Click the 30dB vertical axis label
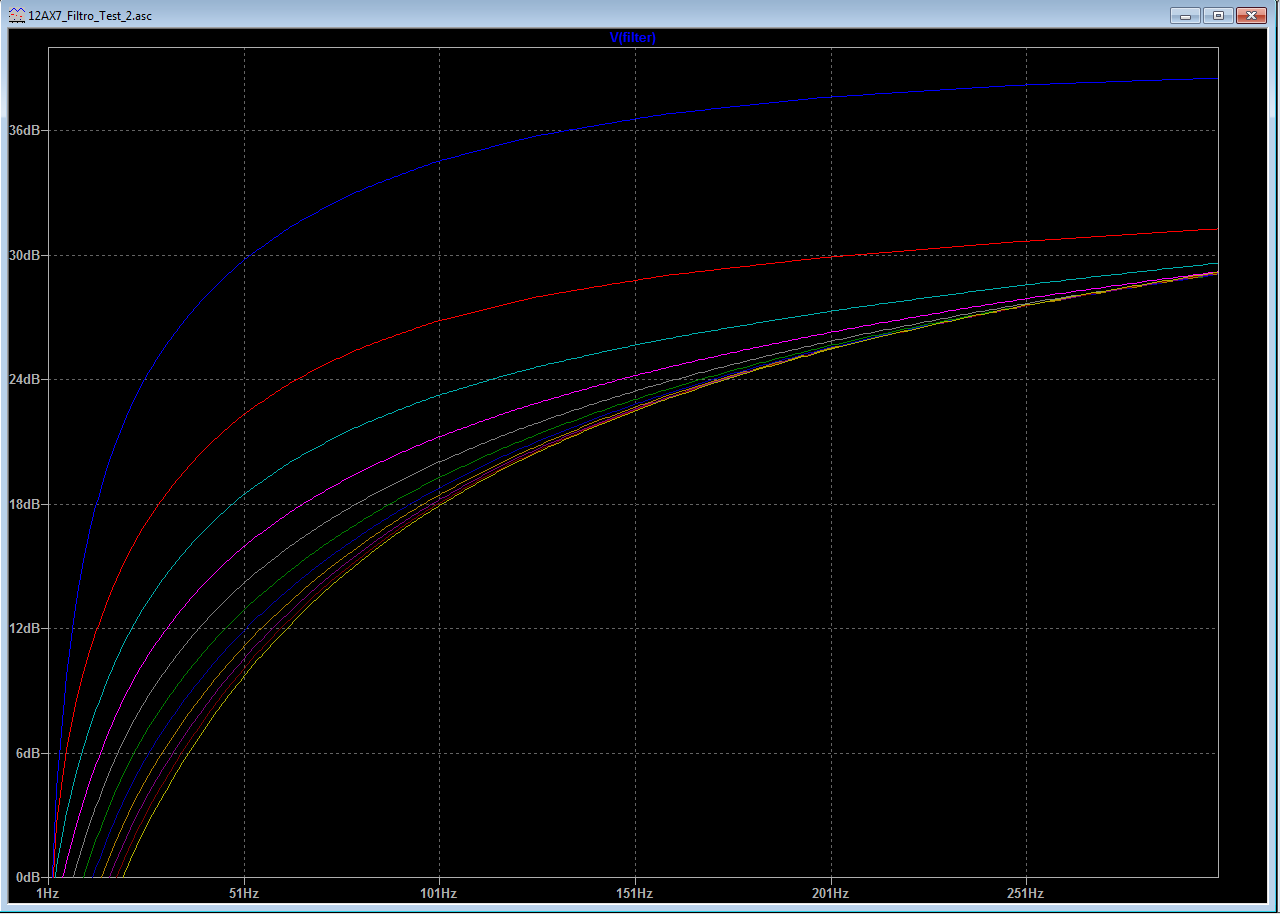This screenshot has width=1280, height=914. click(24, 255)
